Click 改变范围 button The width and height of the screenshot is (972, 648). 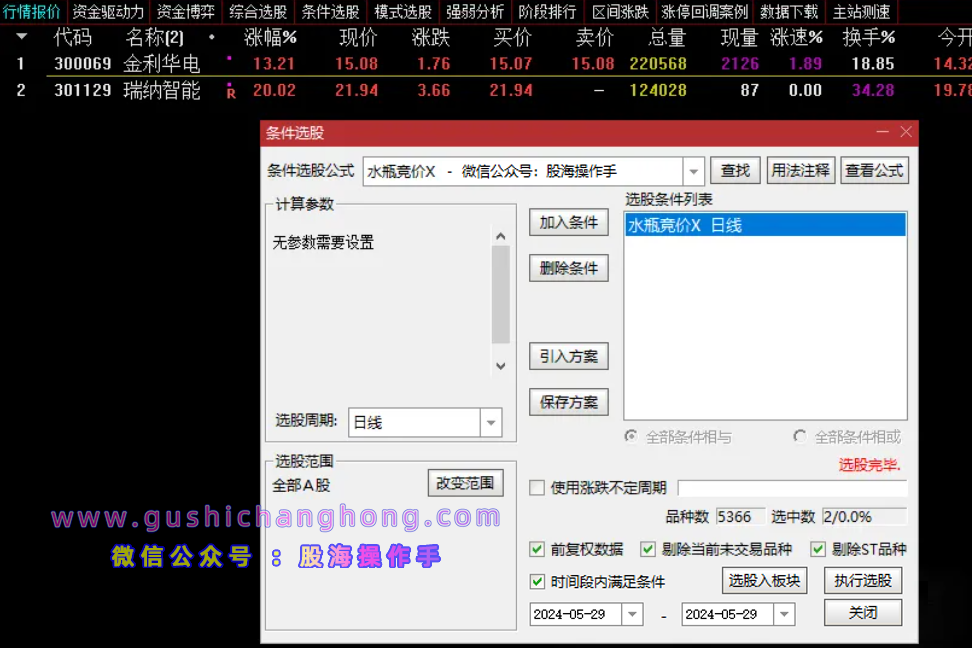465,483
